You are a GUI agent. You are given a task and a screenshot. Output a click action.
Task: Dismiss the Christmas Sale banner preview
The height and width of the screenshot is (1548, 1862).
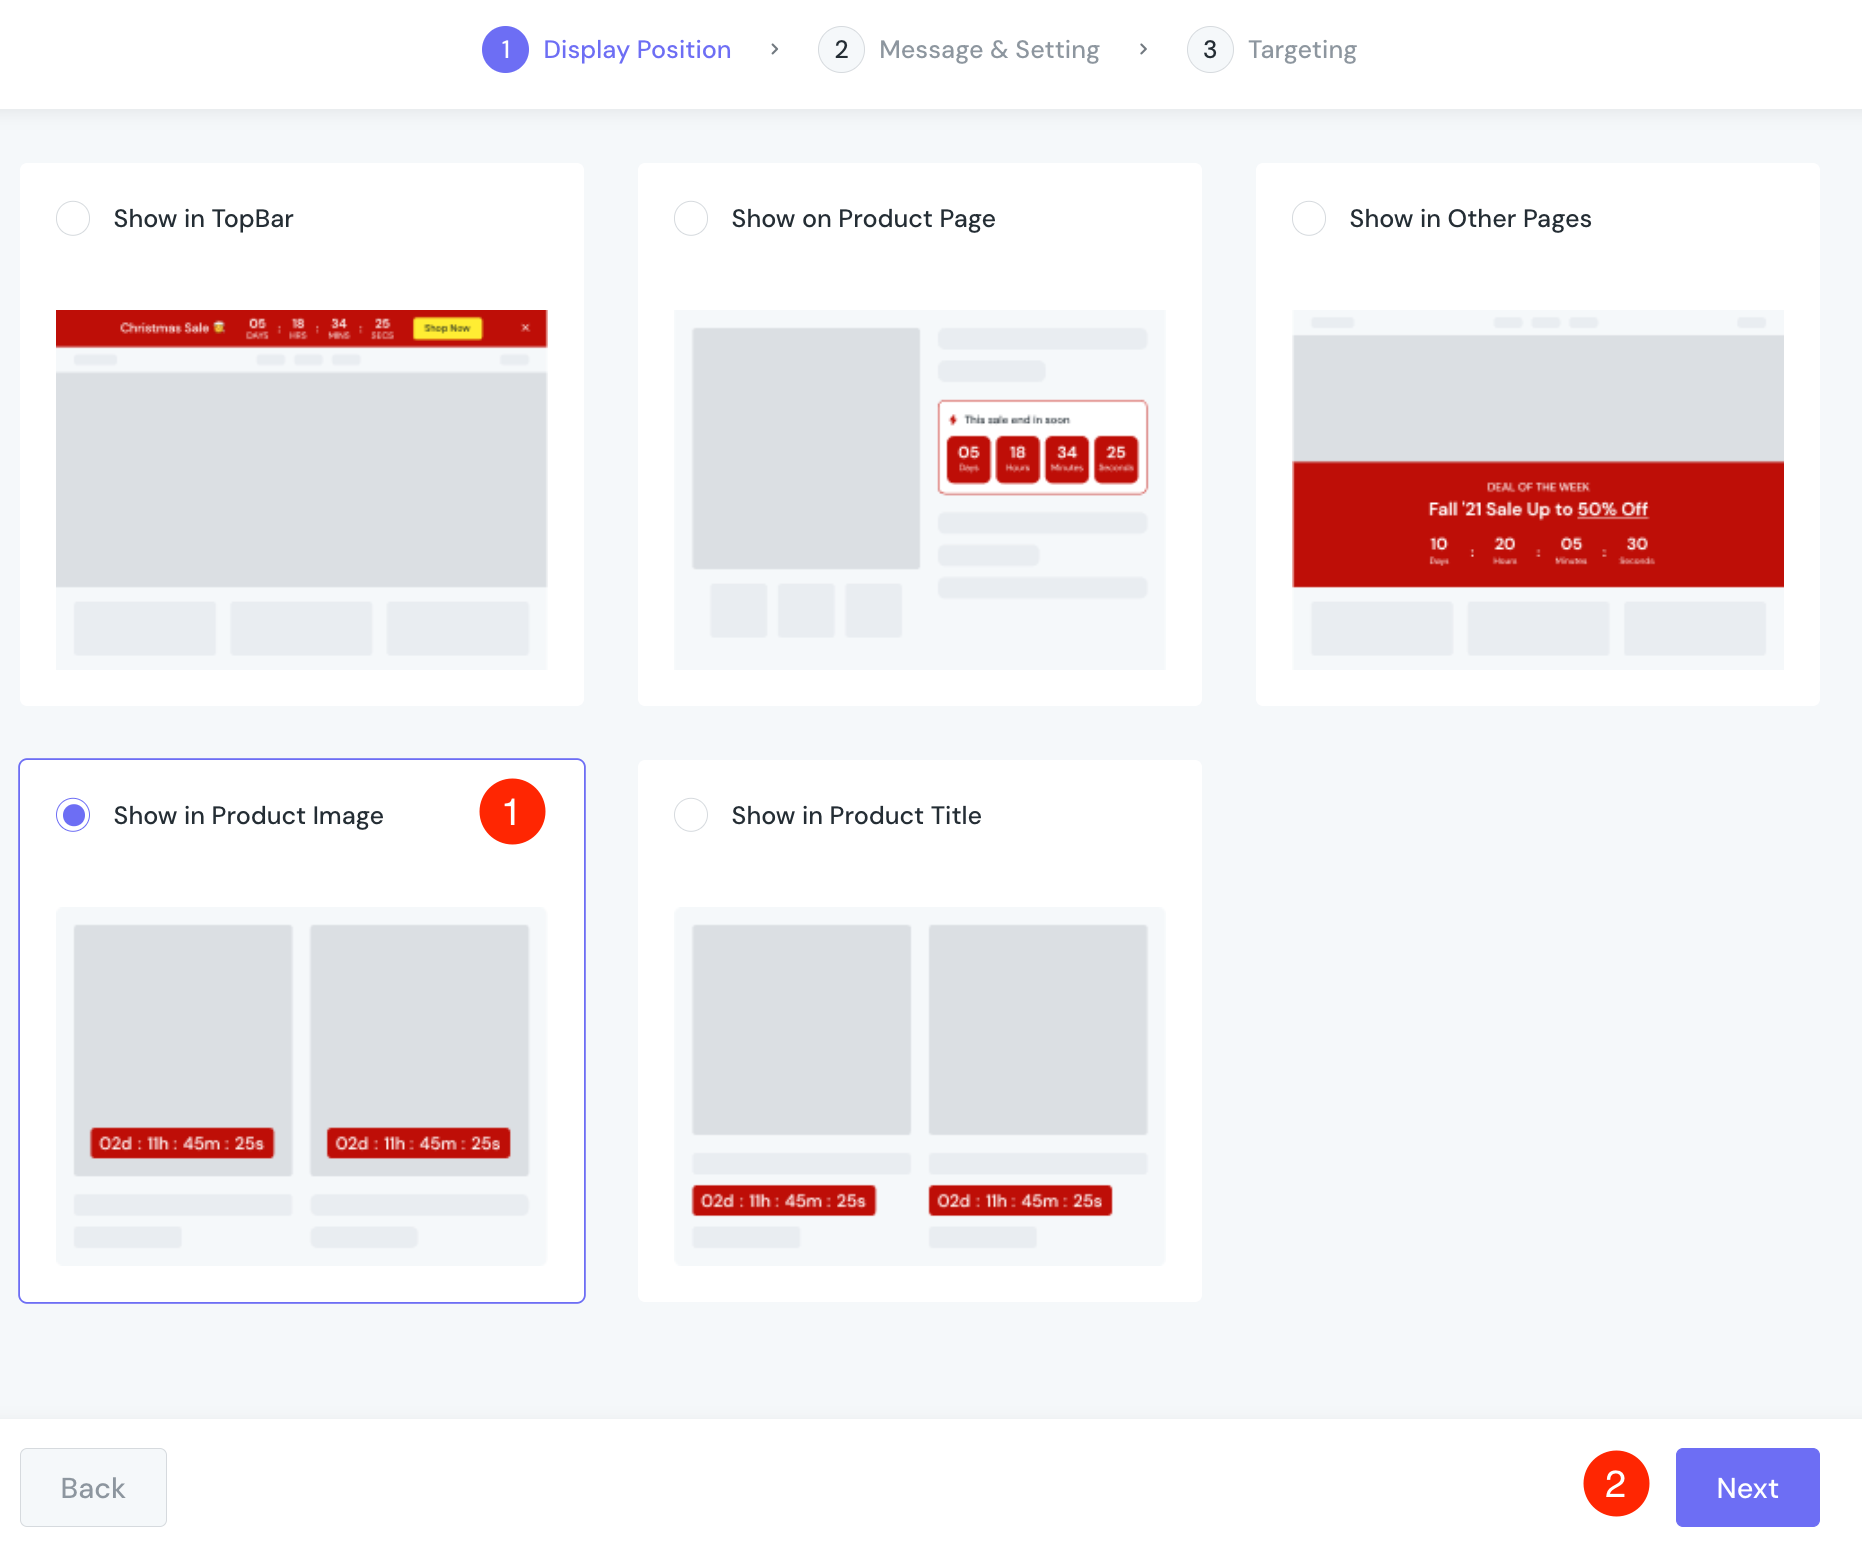tap(526, 327)
